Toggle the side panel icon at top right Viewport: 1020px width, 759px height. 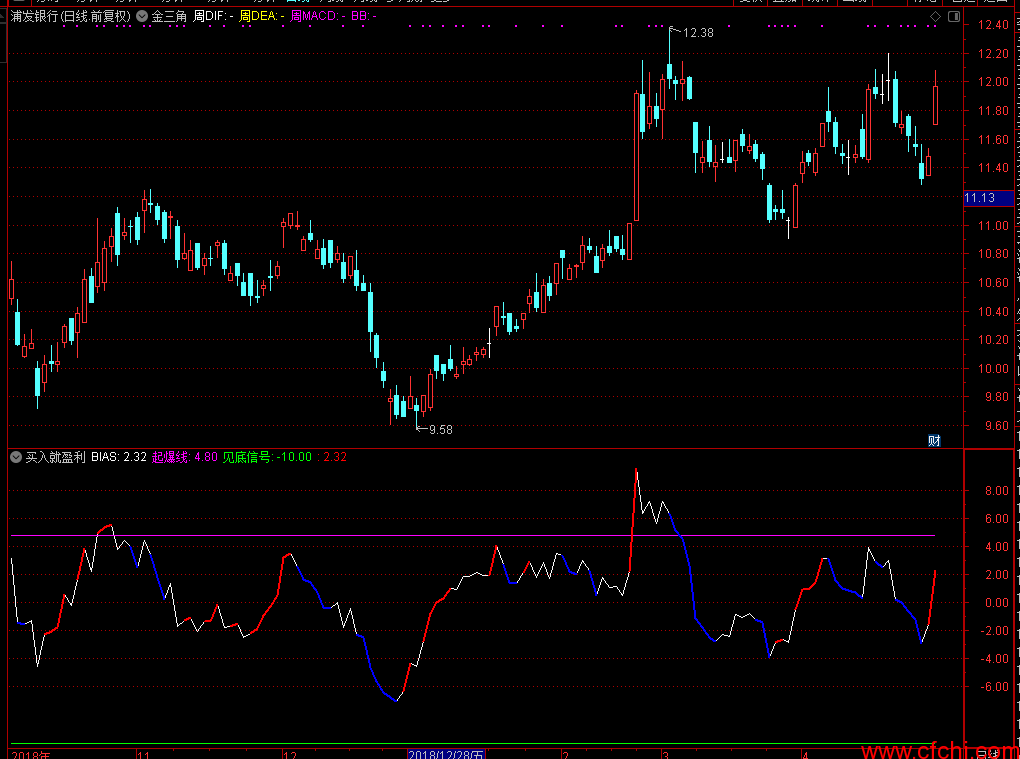tap(952, 17)
